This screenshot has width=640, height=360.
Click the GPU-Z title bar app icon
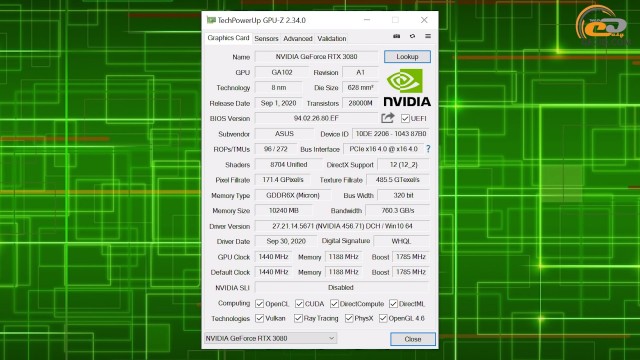[211, 20]
